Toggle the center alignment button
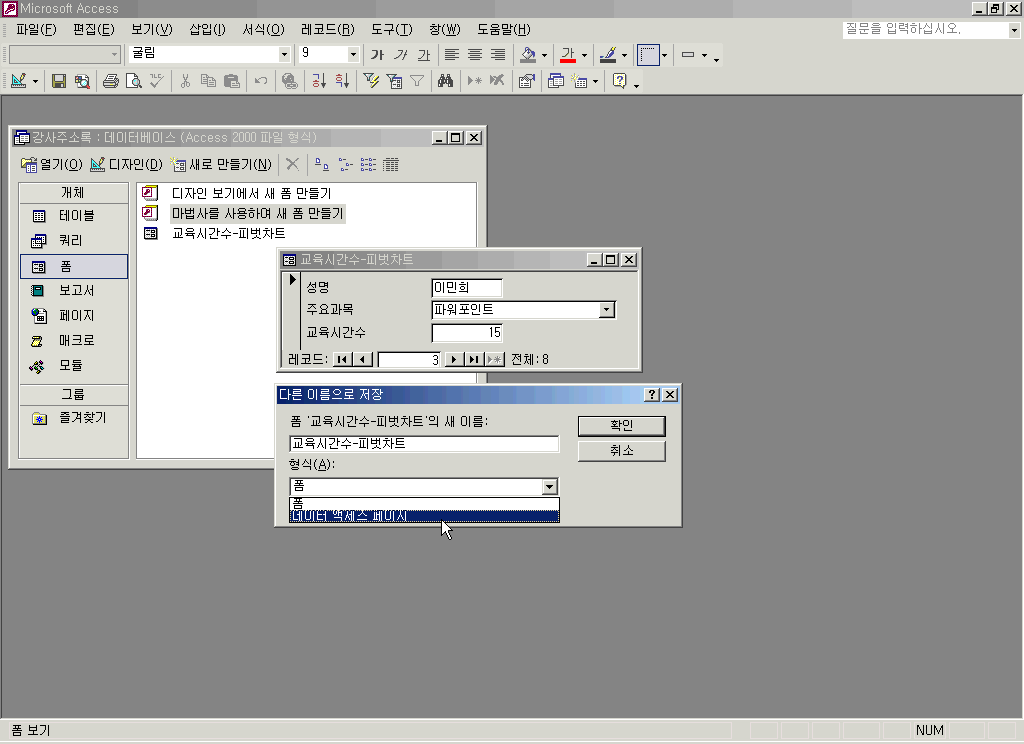 [475, 55]
